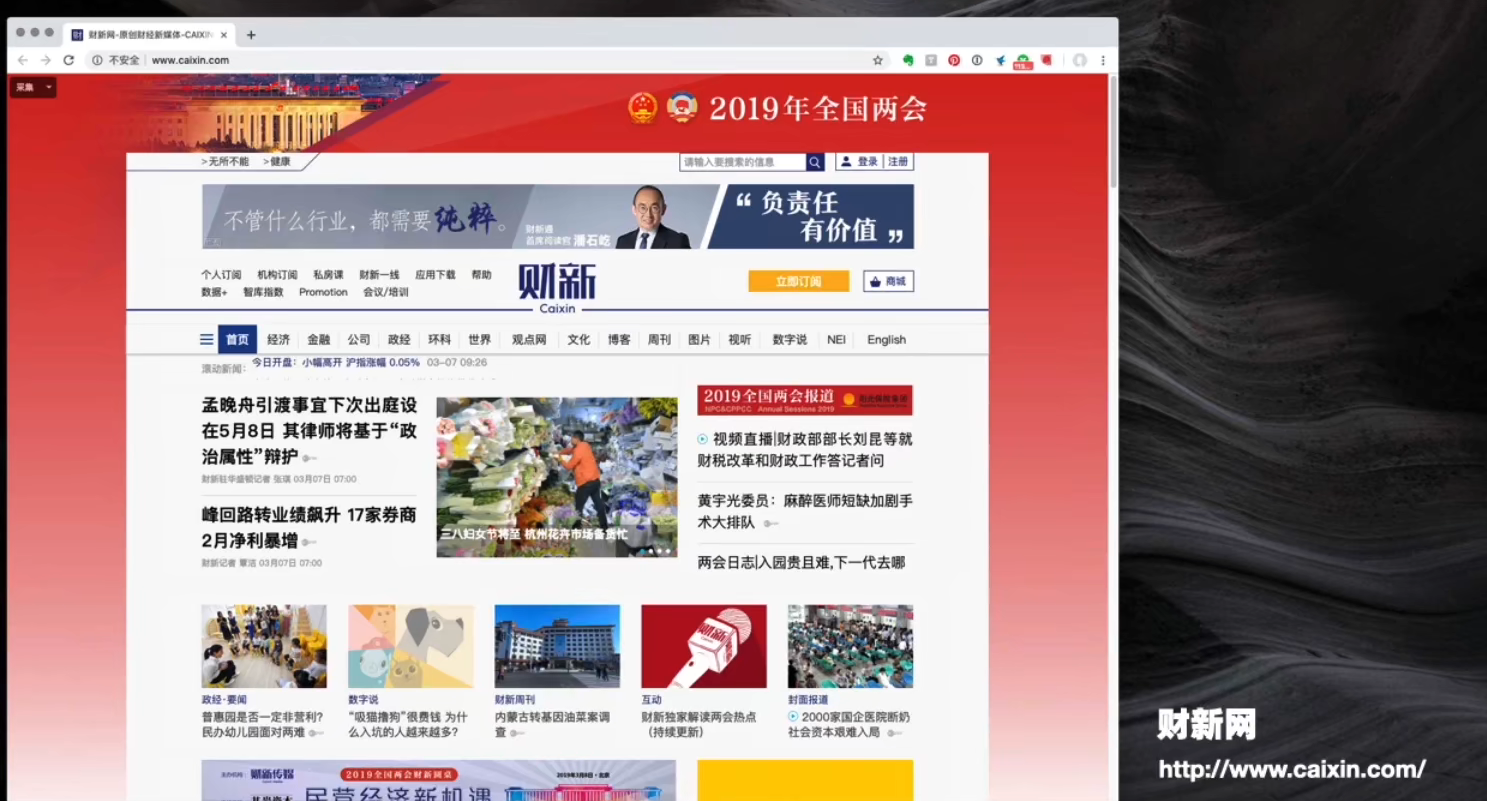Screen dimensions: 1487x801
Task: Click the 不管什么行业 潘石屹 banner ad
Action: [558, 216]
